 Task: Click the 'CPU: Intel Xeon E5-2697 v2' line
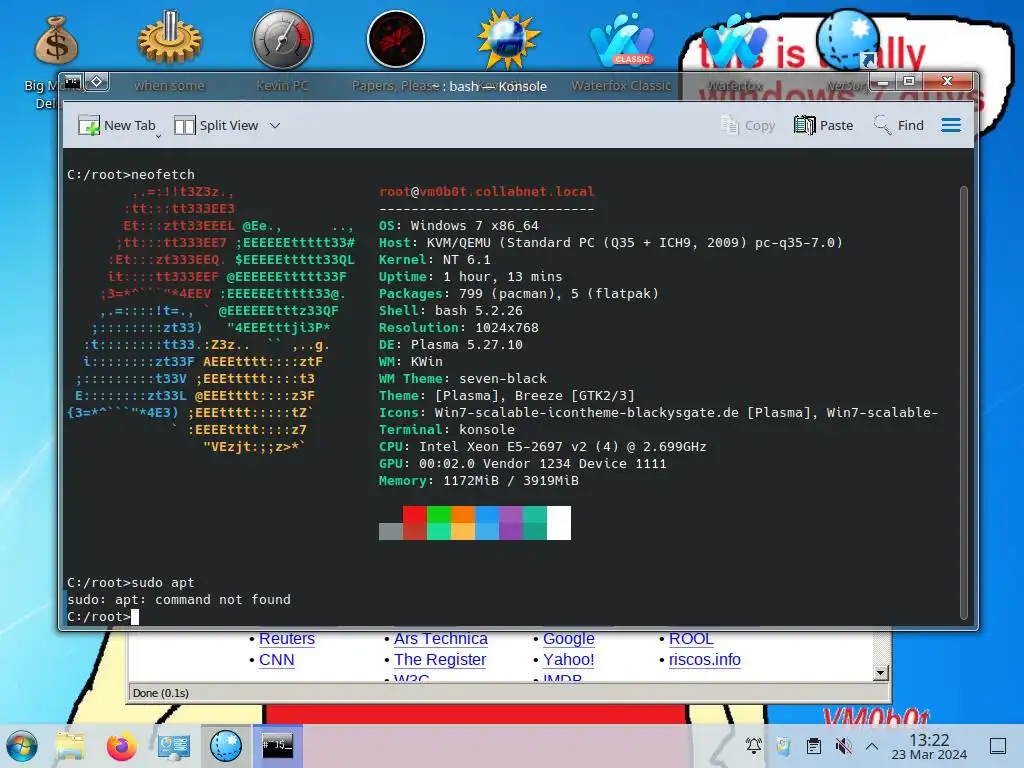pyautogui.click(x=543, y=447)
